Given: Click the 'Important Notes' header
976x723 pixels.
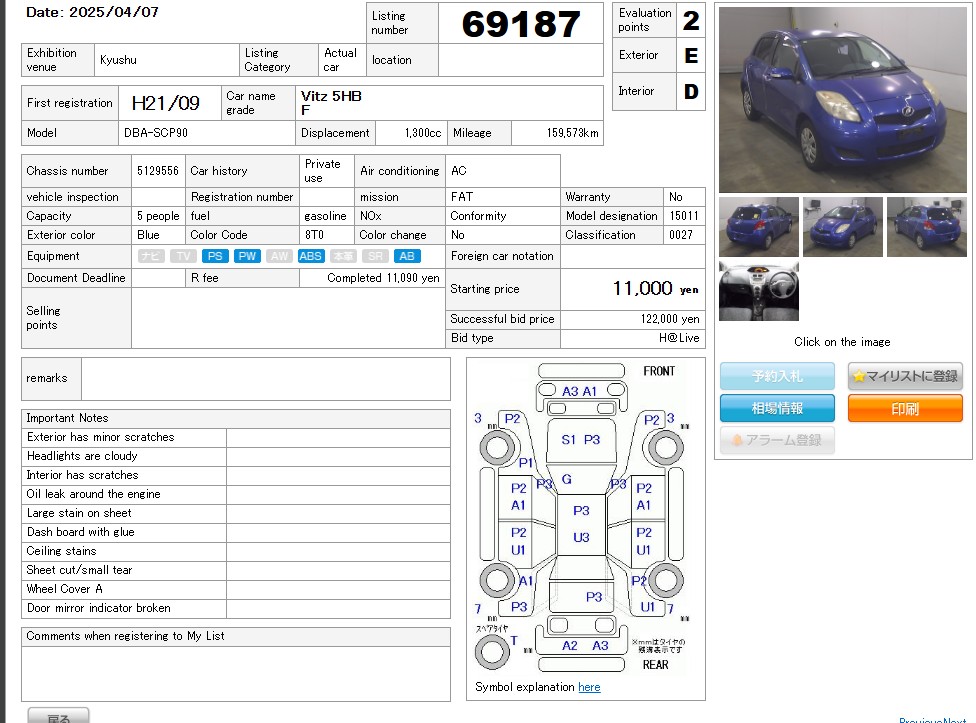Looking at the screenshot, I should (x=67, y=418).
